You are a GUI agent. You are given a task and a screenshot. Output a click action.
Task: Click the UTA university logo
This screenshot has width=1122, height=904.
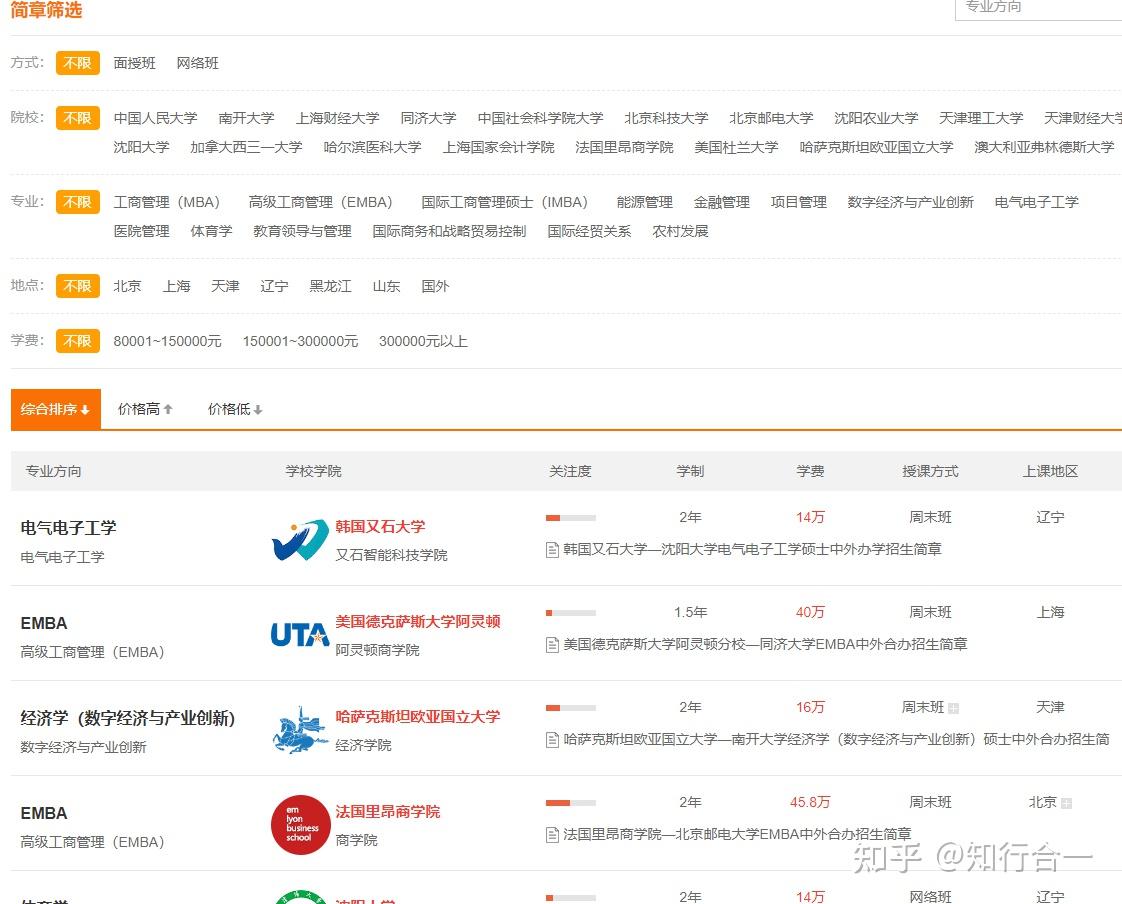[x=300, y=635]
